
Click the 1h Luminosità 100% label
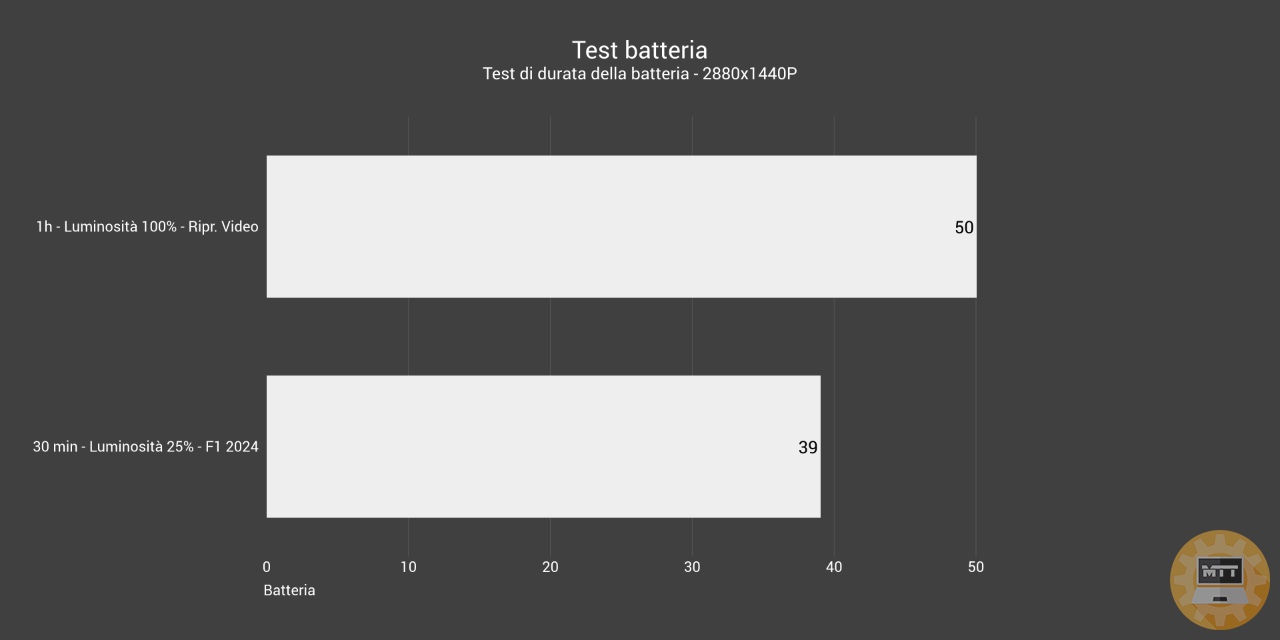coord(147,227)
